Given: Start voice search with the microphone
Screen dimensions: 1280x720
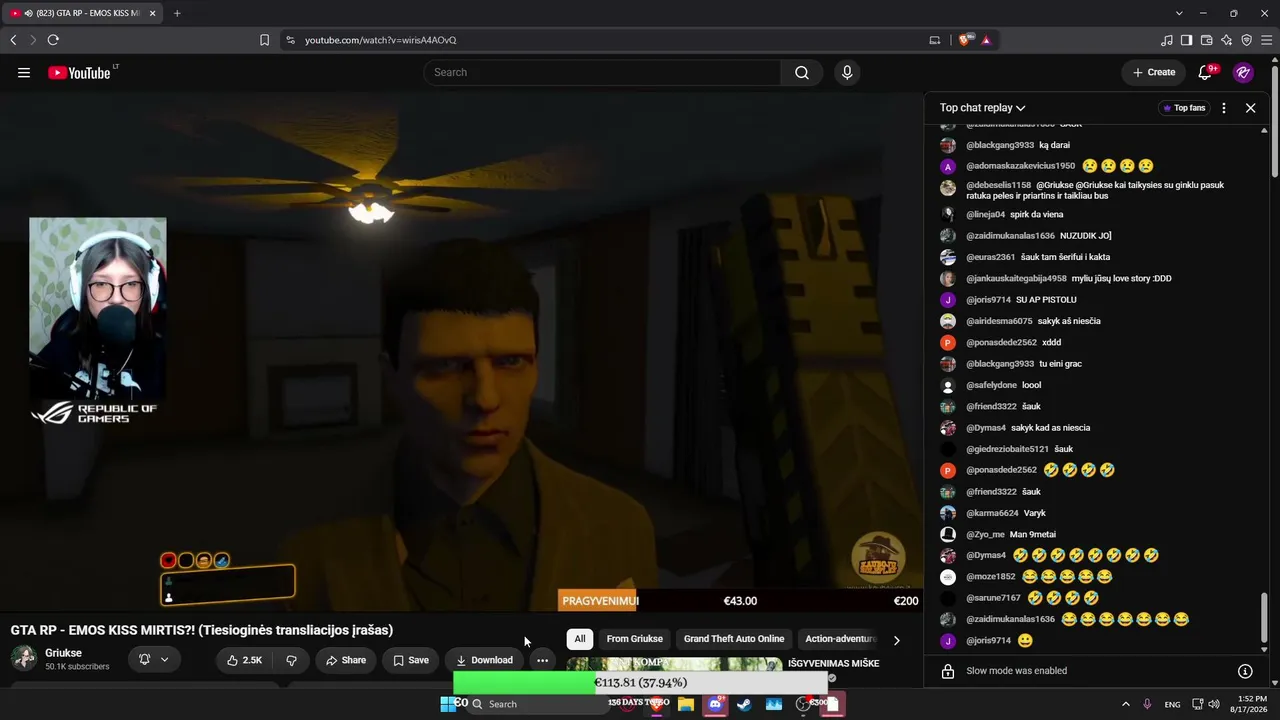Looking at the screenshot, I should pos(847,72).
